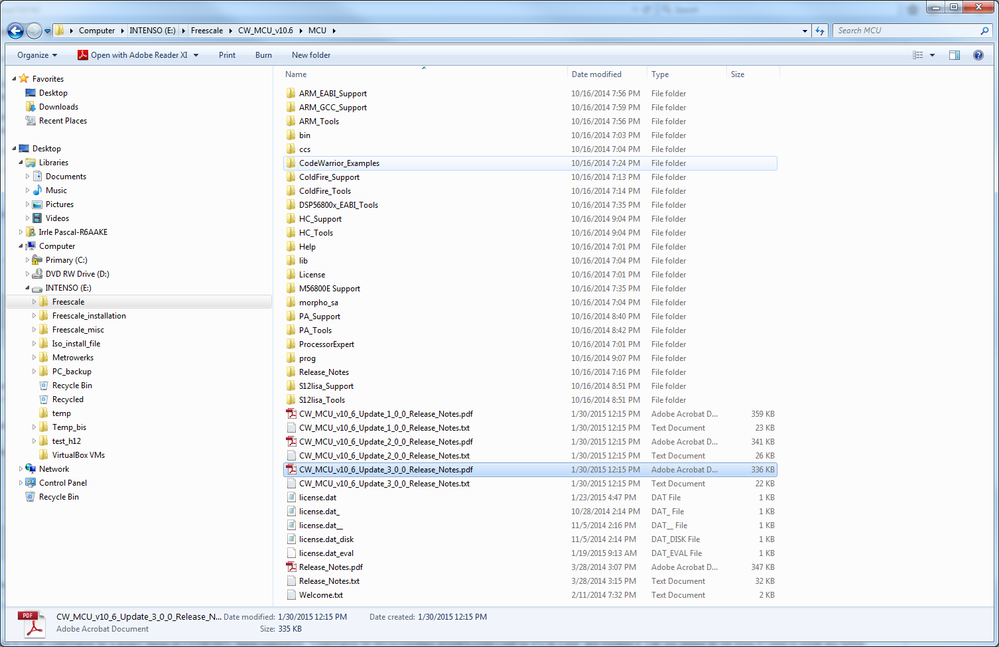The height and width of the screenshot is (647, 999).
Task: Toggle the preview pane icon
Action: tap(954, 55)
